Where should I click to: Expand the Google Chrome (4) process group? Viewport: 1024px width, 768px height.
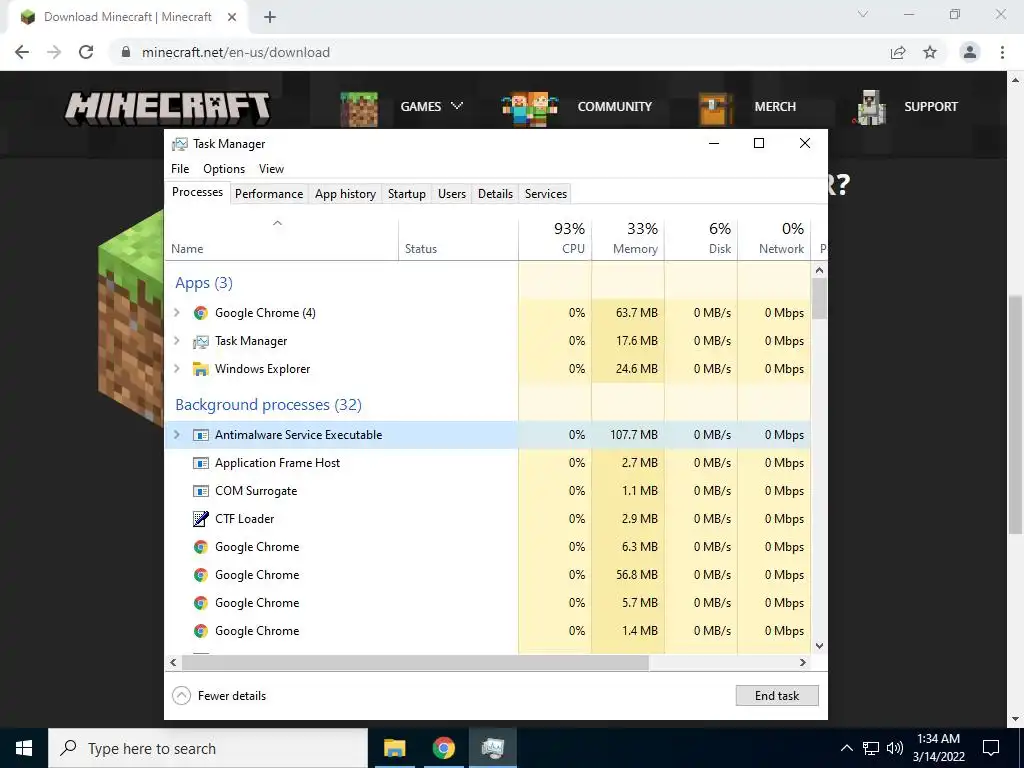176,313
